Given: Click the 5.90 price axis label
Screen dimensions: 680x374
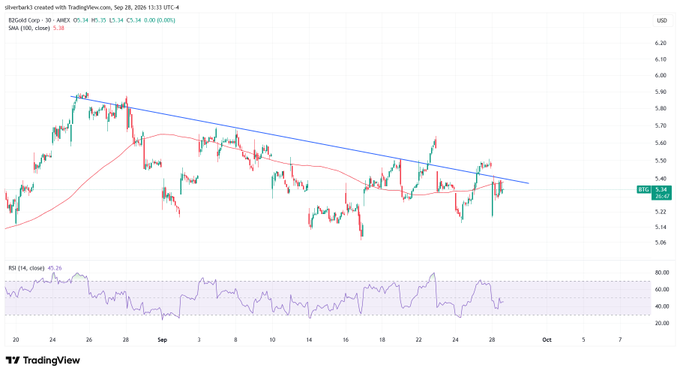Looking at the screenshot, I should tap(660, 92).
